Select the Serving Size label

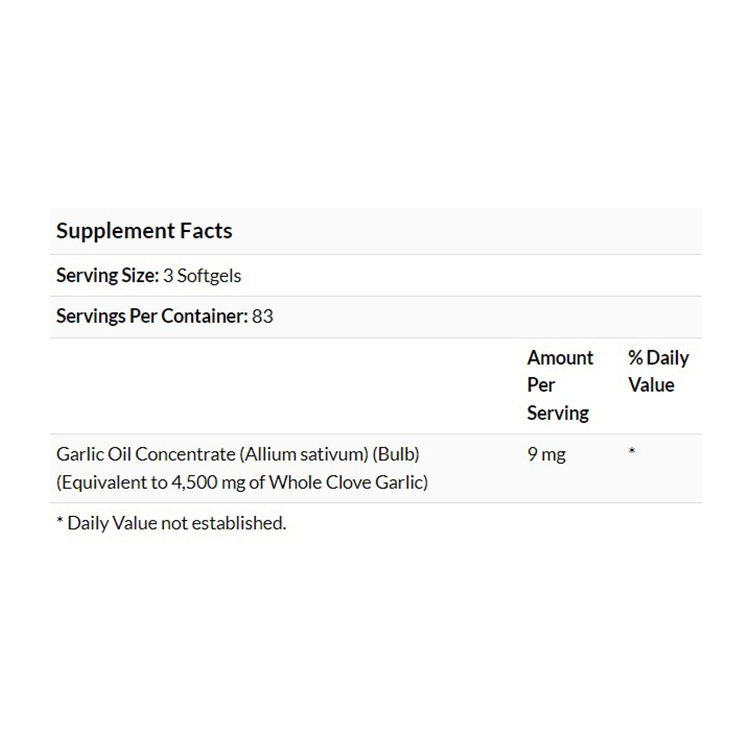click(x=106, y=275)
